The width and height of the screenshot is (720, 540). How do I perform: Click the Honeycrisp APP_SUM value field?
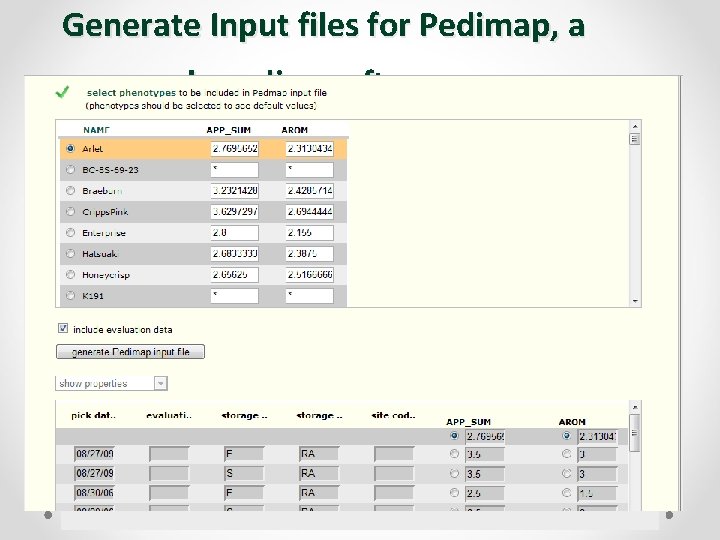[x=235, y=275]
